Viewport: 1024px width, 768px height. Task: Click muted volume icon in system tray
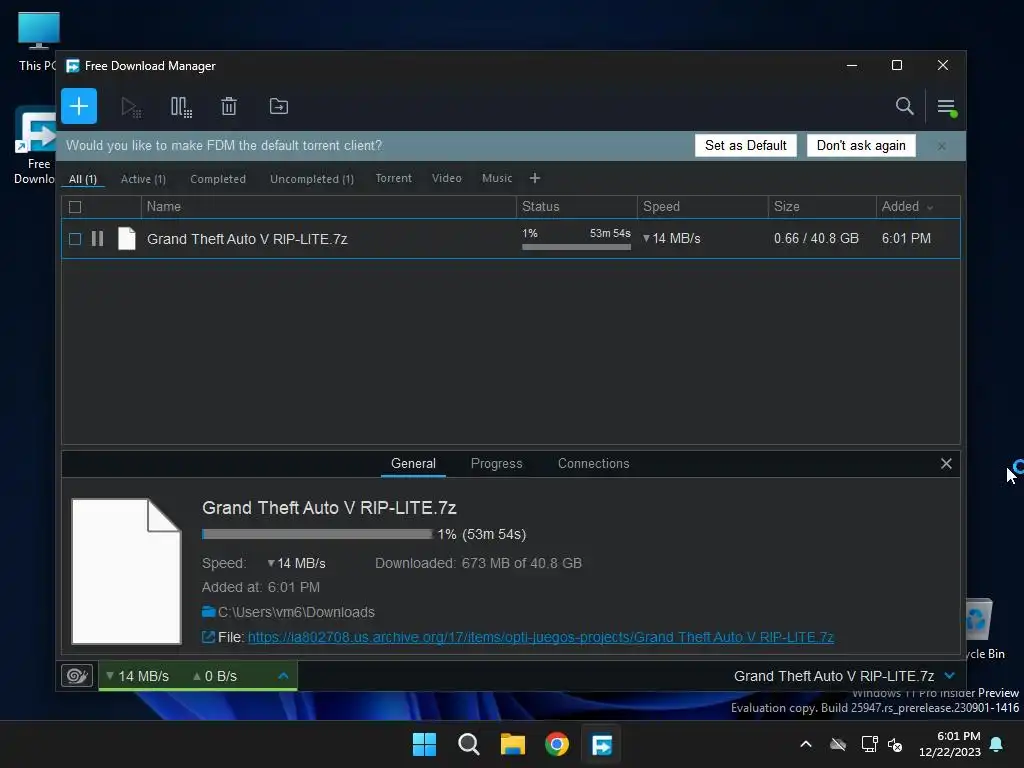(895, 744)
